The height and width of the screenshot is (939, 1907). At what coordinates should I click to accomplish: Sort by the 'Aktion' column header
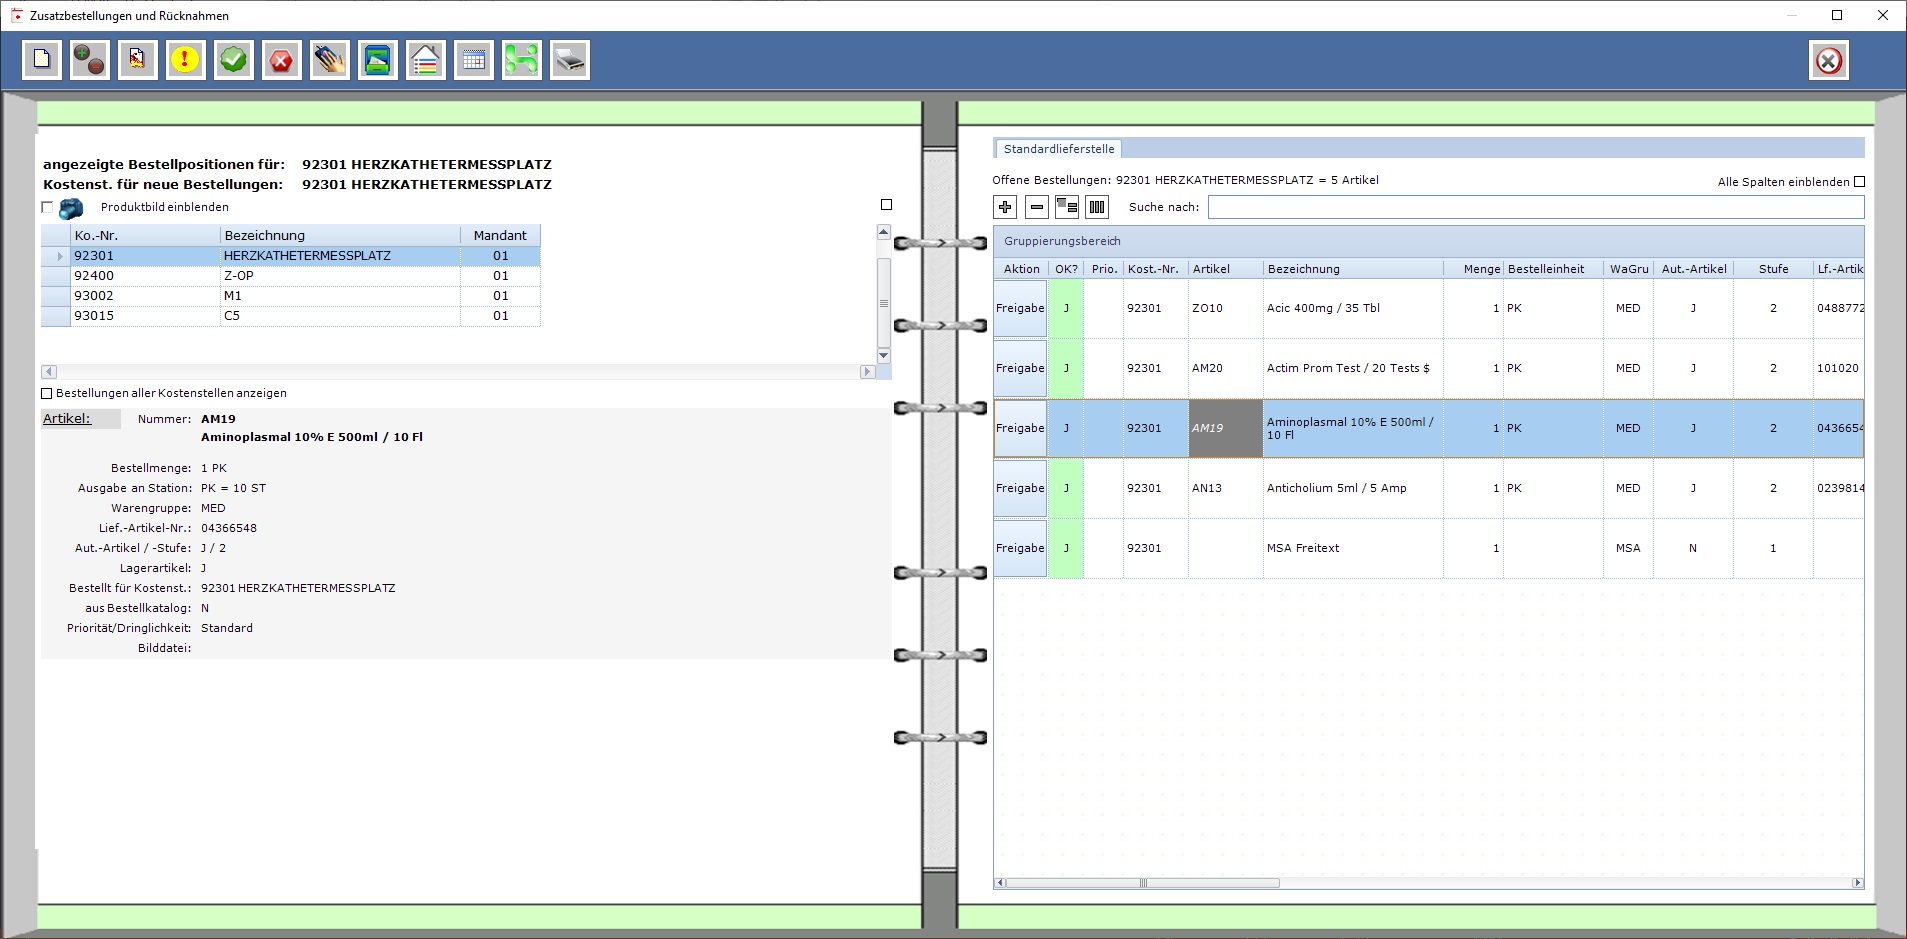(x=1021, y=269)
